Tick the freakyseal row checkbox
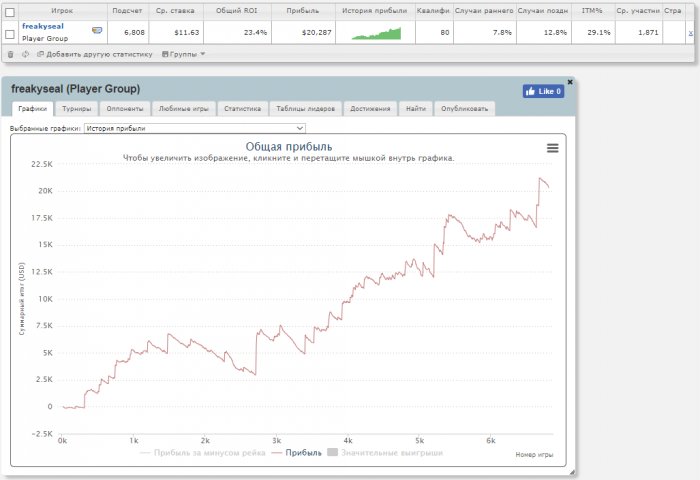Image resolution: width=700 pixels, height=480 pixels. pyautogui.click(x=10, y=34)
